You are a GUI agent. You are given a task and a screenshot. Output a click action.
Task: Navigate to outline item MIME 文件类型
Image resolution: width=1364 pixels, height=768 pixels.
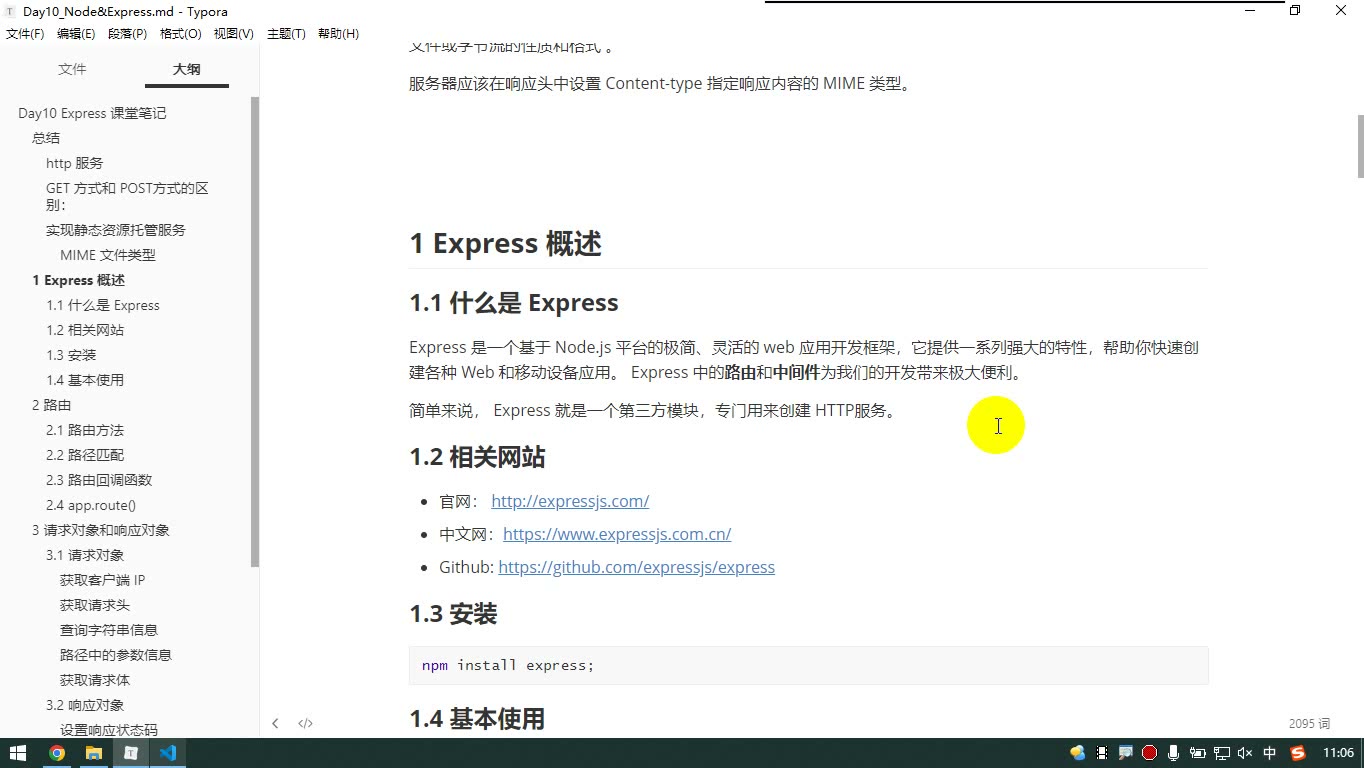[108, 255]
